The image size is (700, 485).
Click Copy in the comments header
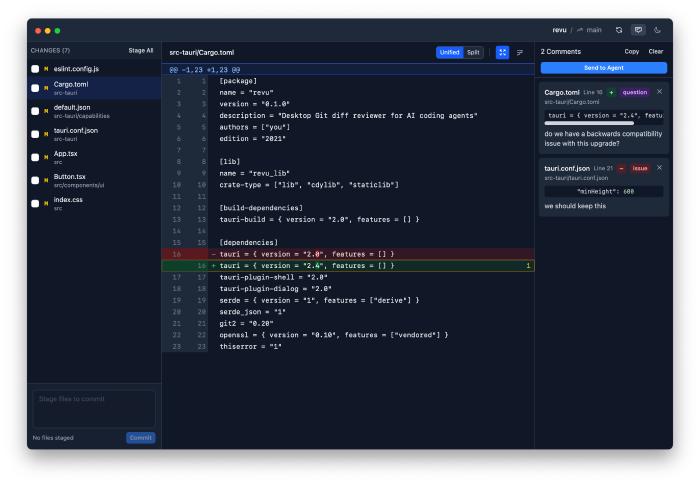pos(632,51)
